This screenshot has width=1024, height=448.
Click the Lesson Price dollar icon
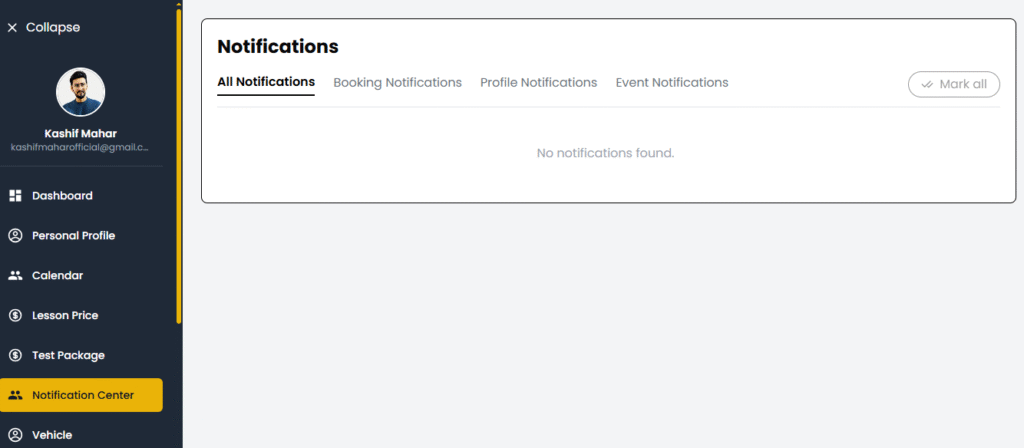(x=15, y=315)
